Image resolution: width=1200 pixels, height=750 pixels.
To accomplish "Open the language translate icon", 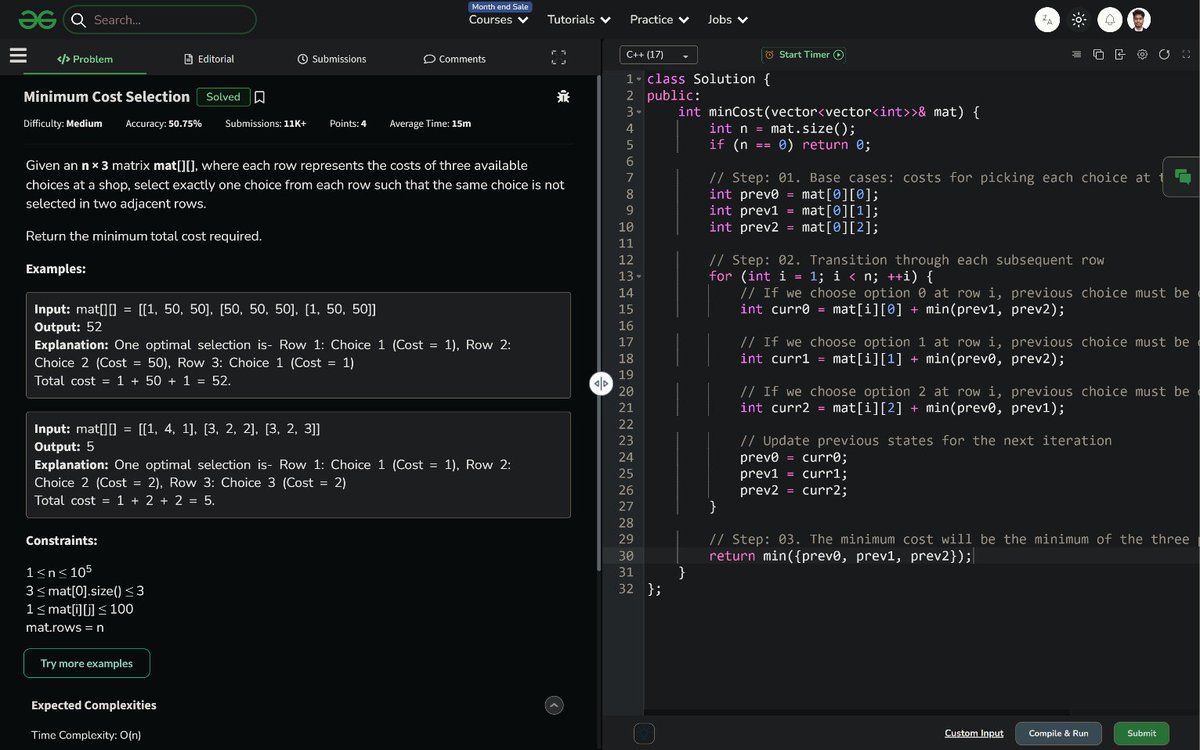I will (1047, 19).
